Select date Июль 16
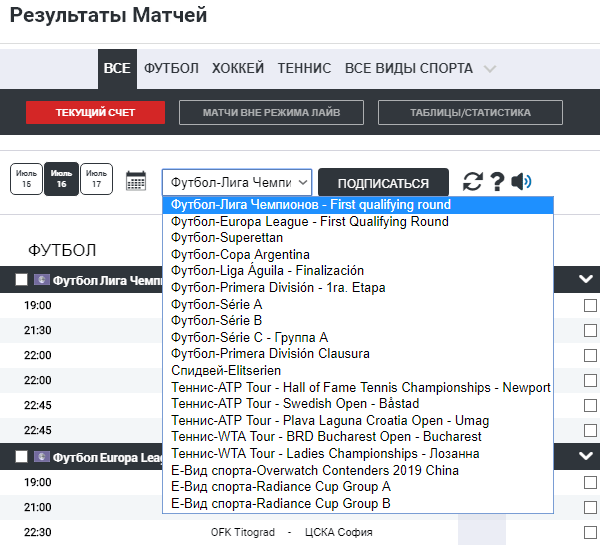 click(x=62, y=179)
